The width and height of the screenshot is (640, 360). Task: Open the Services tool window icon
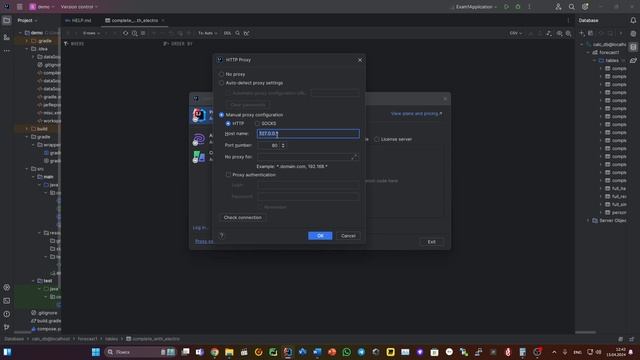click(x=7, y=287)
